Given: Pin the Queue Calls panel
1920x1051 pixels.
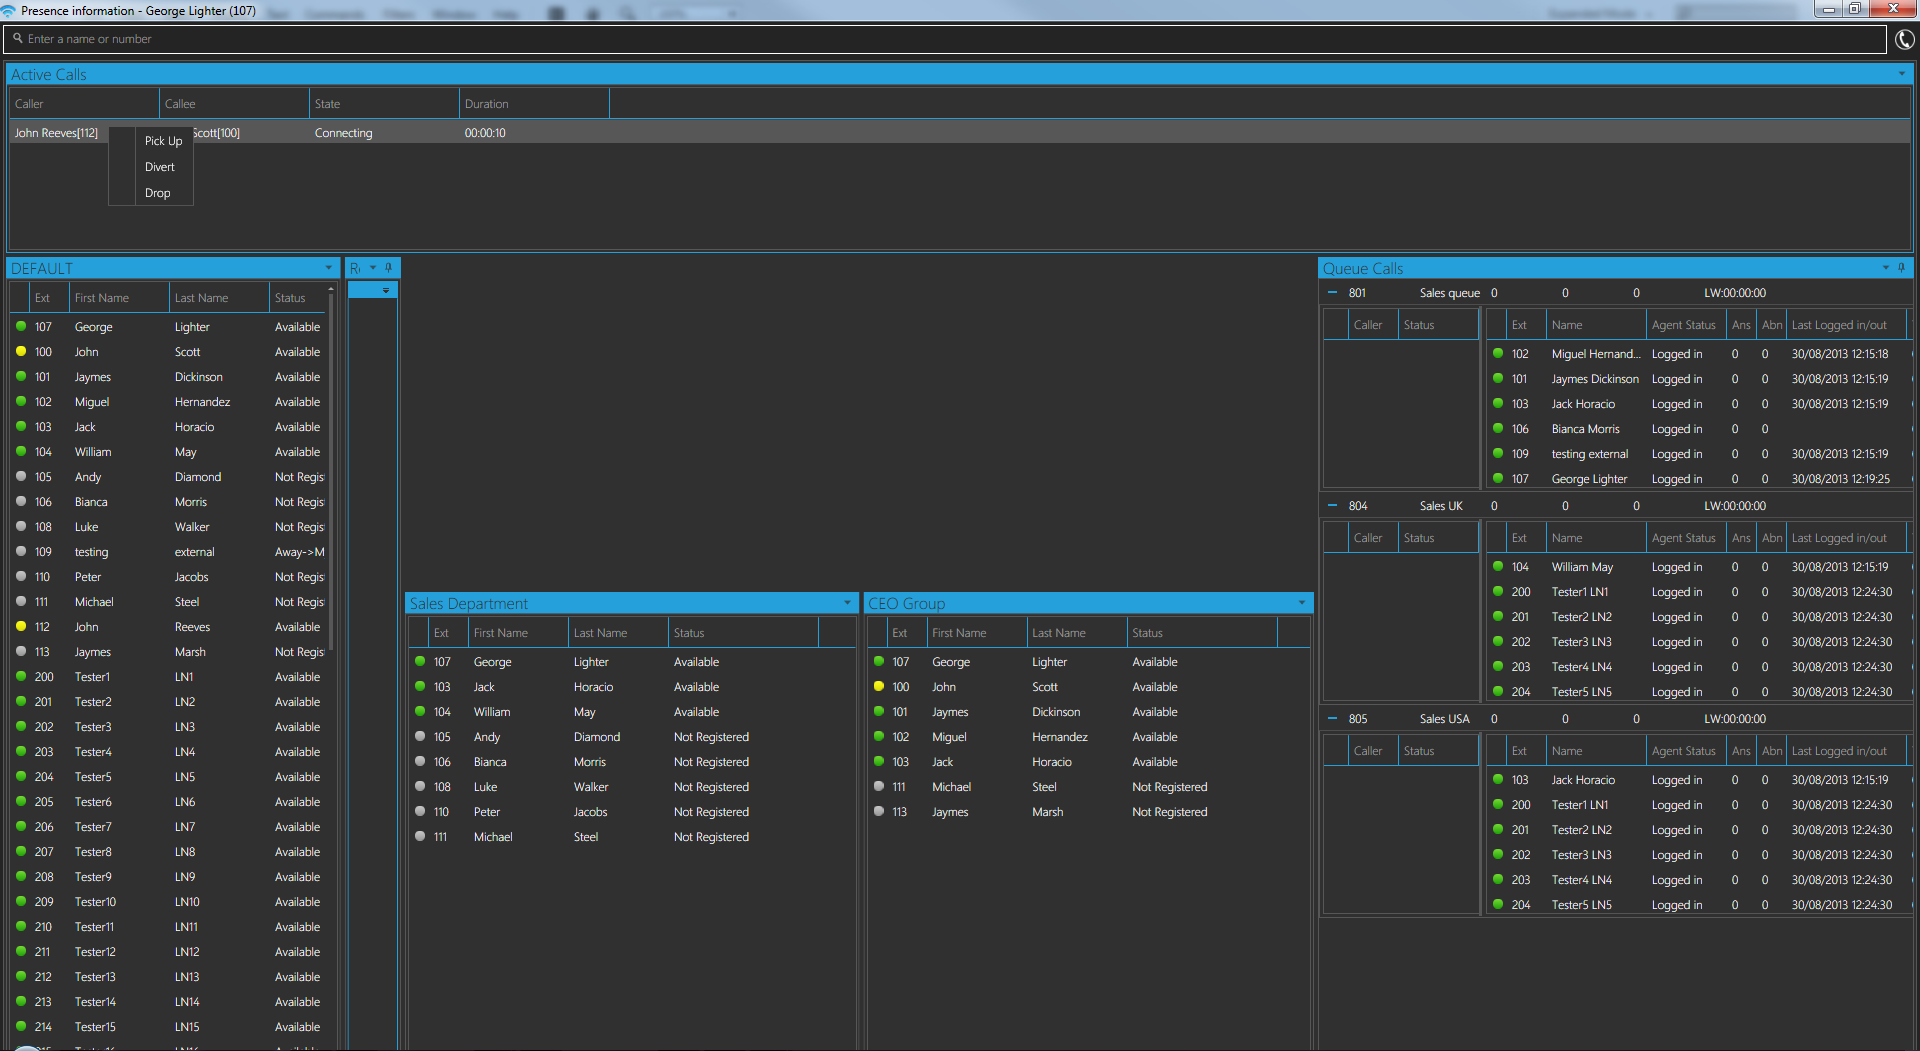Looking at the screenshot, I should click(1901, 268).
